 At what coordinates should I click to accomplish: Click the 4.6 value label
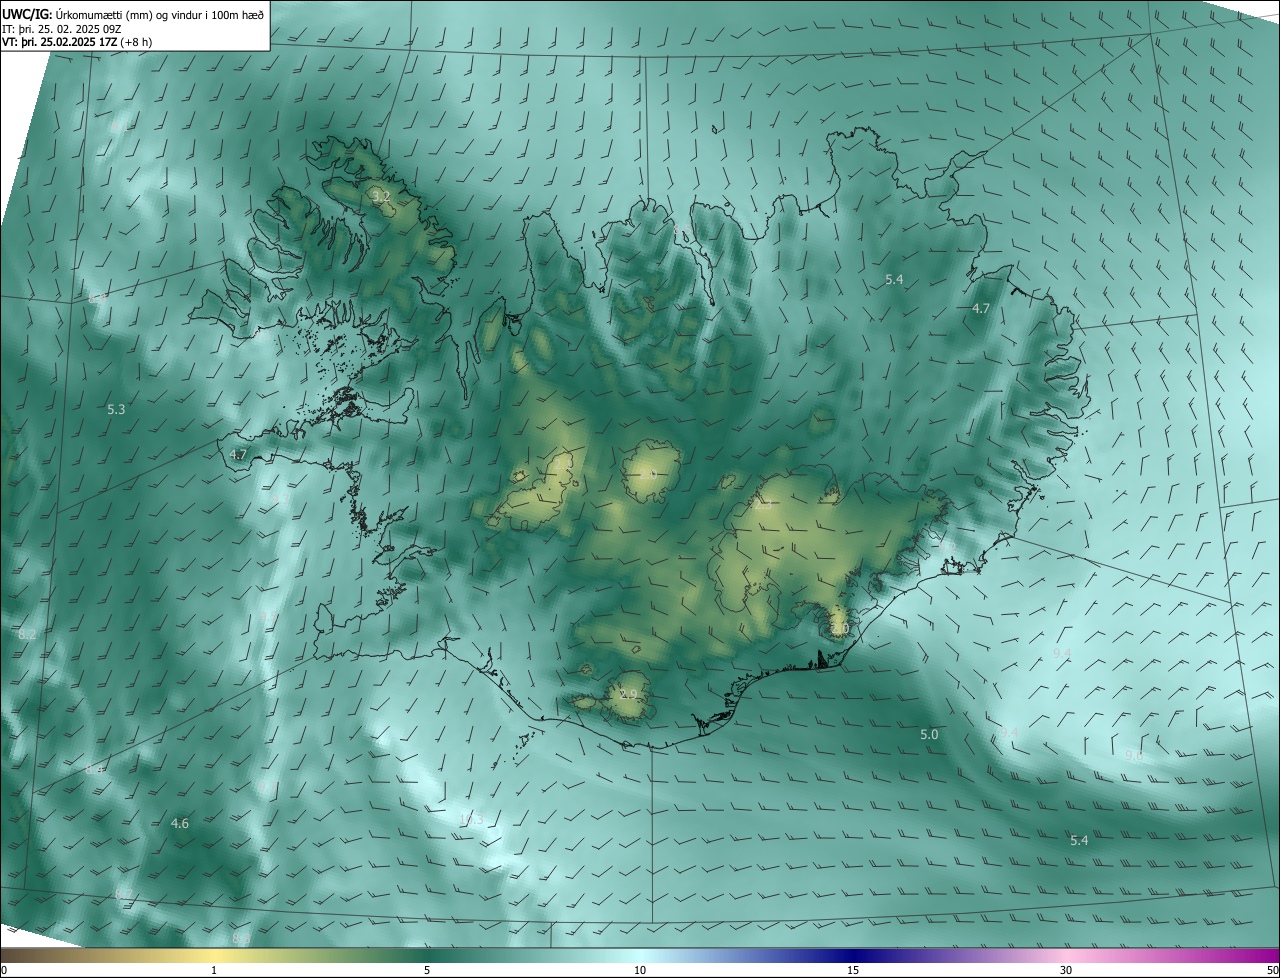click(179, 823)
